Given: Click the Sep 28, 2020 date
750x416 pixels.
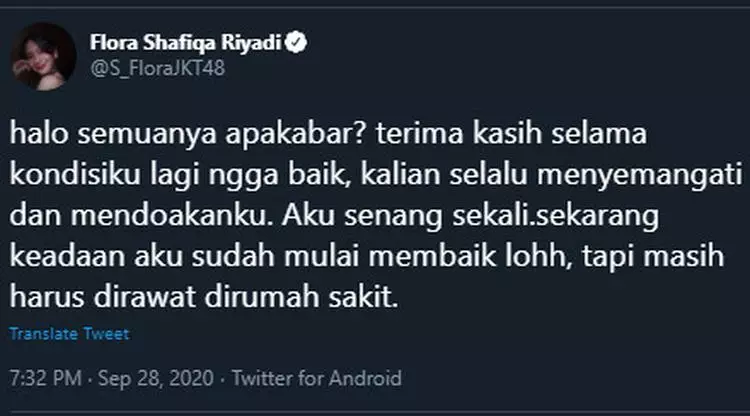Looking at the screenshot, I should pyautogui.click(x=155, y=378).
